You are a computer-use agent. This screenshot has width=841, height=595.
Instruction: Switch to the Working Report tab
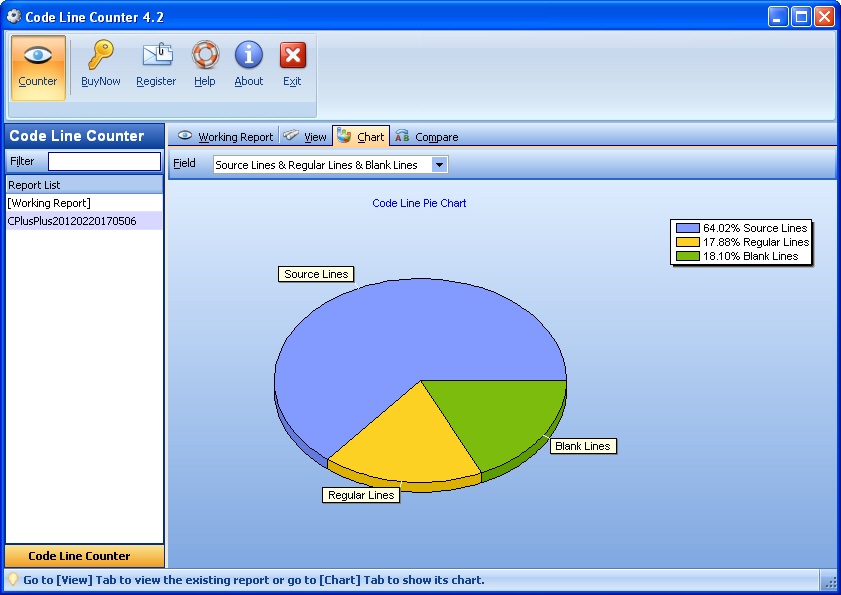pos(225,137)
